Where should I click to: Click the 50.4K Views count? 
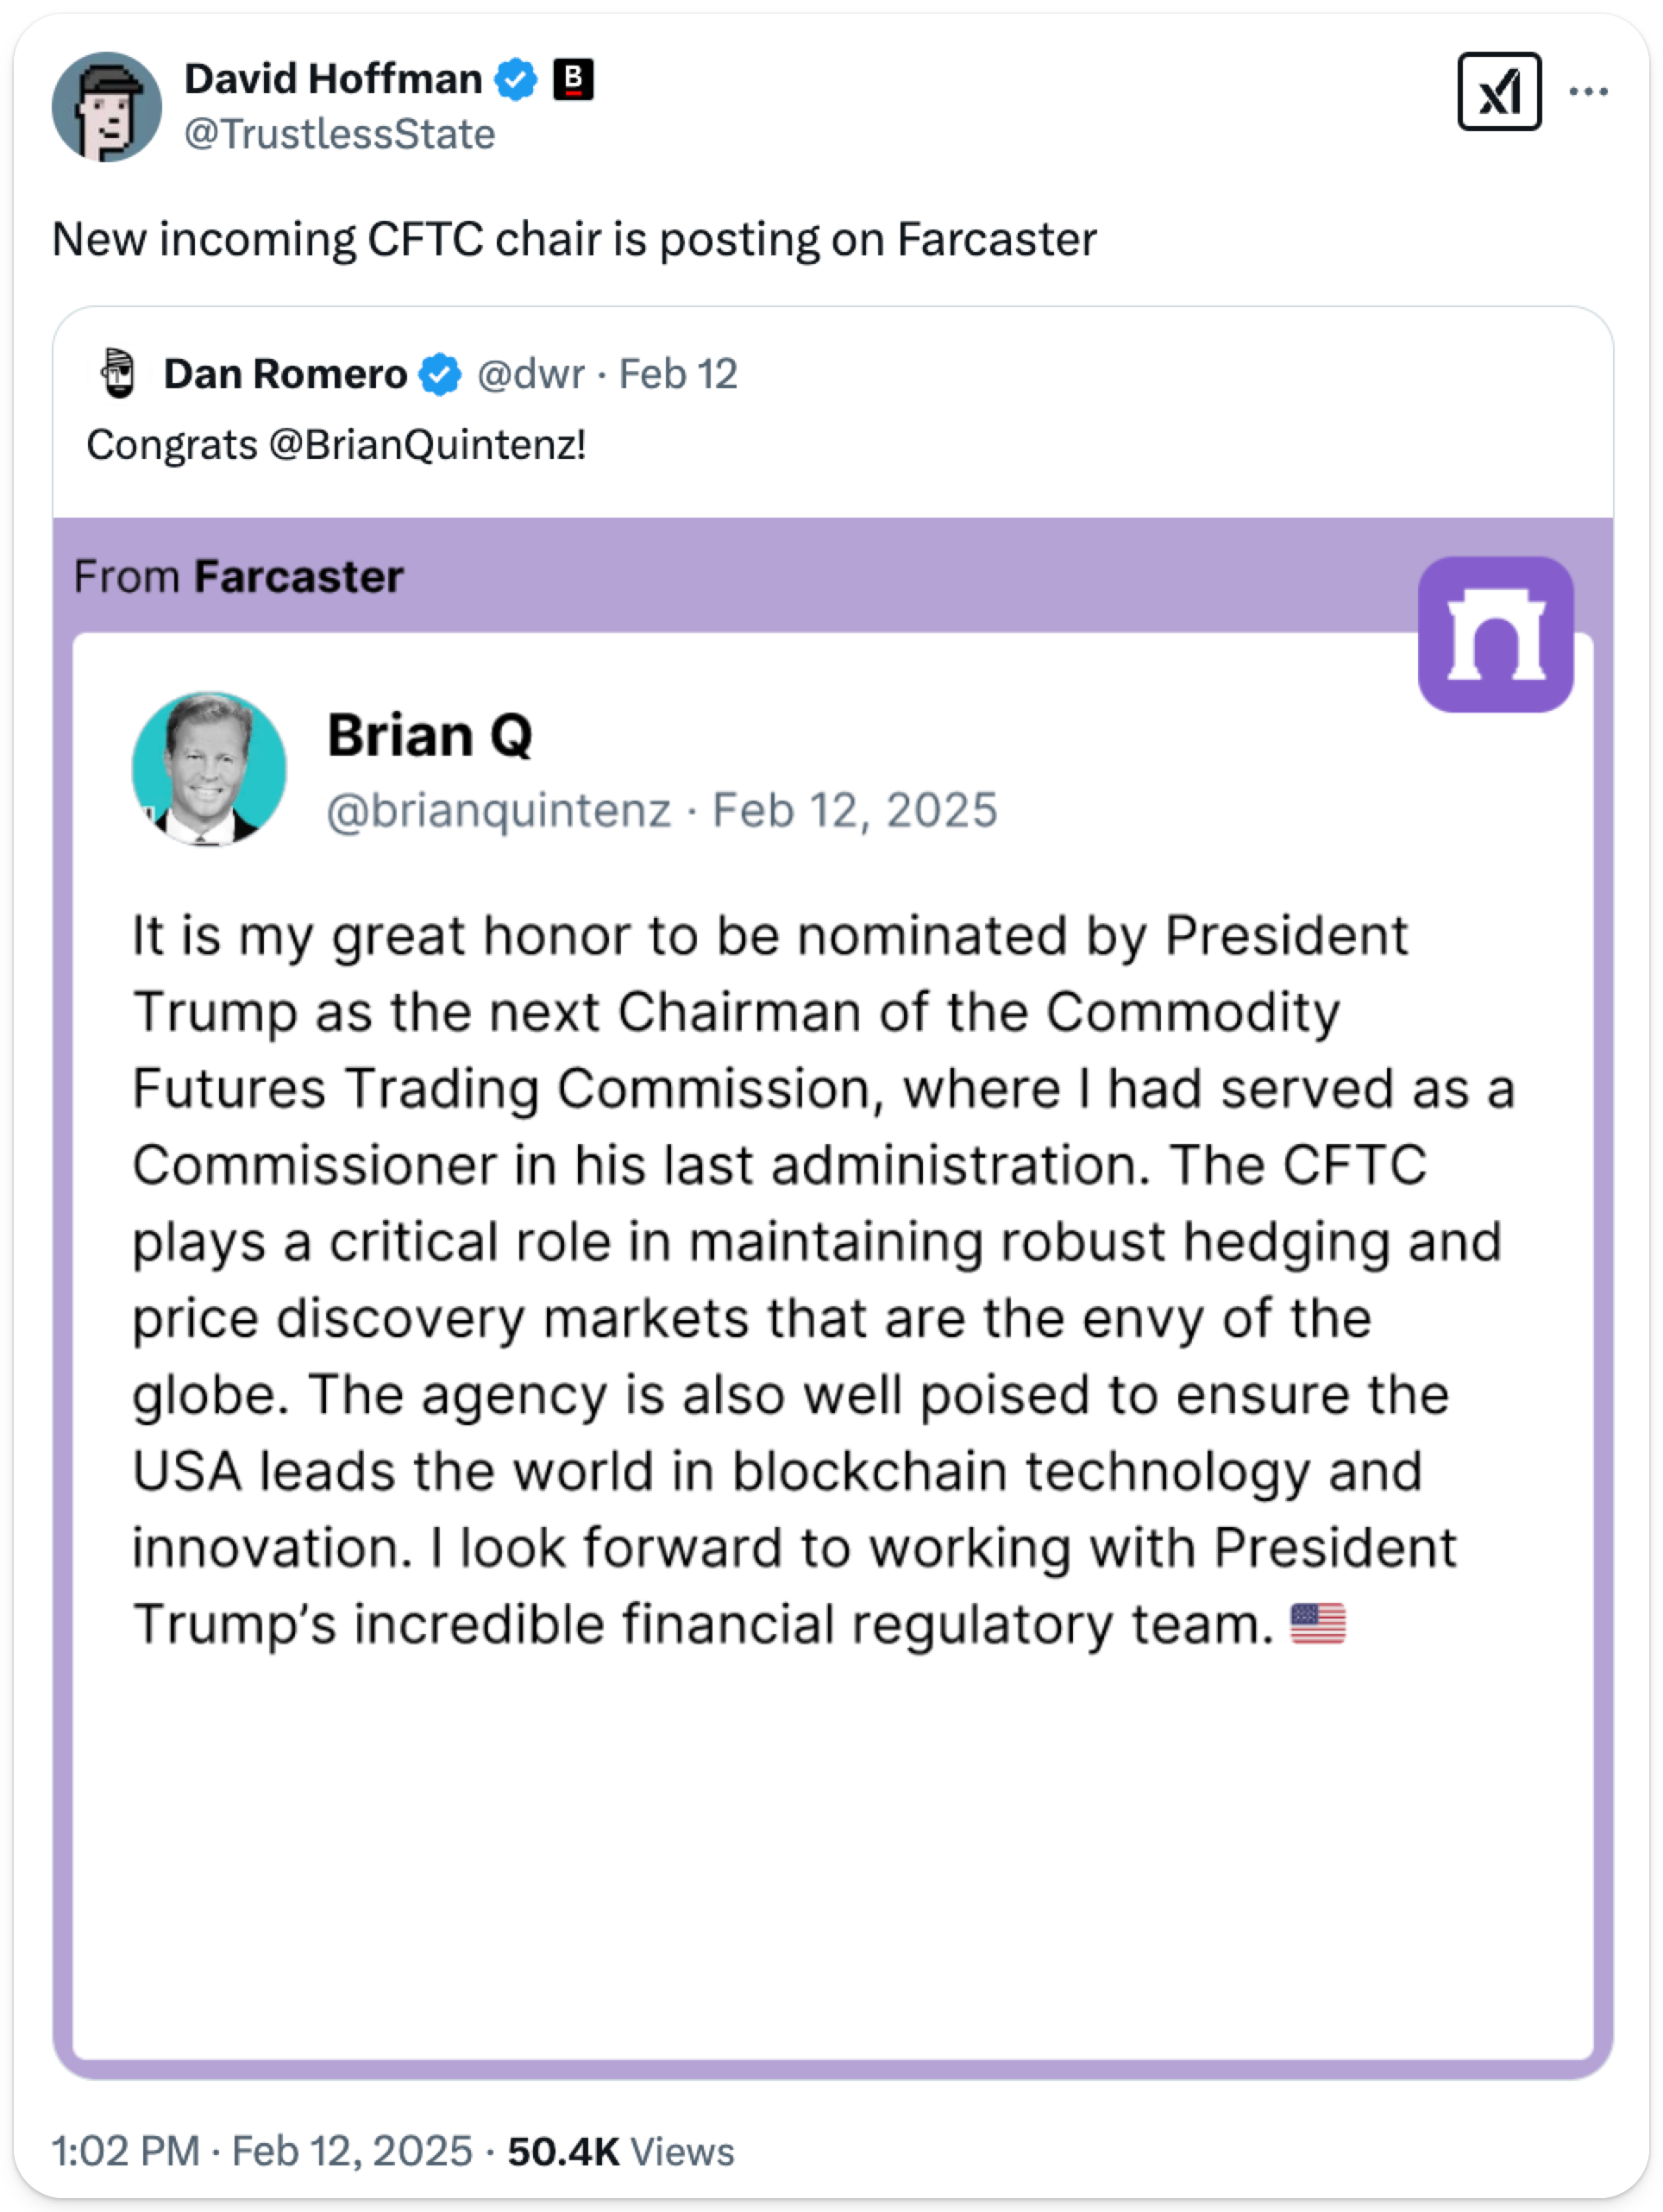click(x=620, y=2151)
